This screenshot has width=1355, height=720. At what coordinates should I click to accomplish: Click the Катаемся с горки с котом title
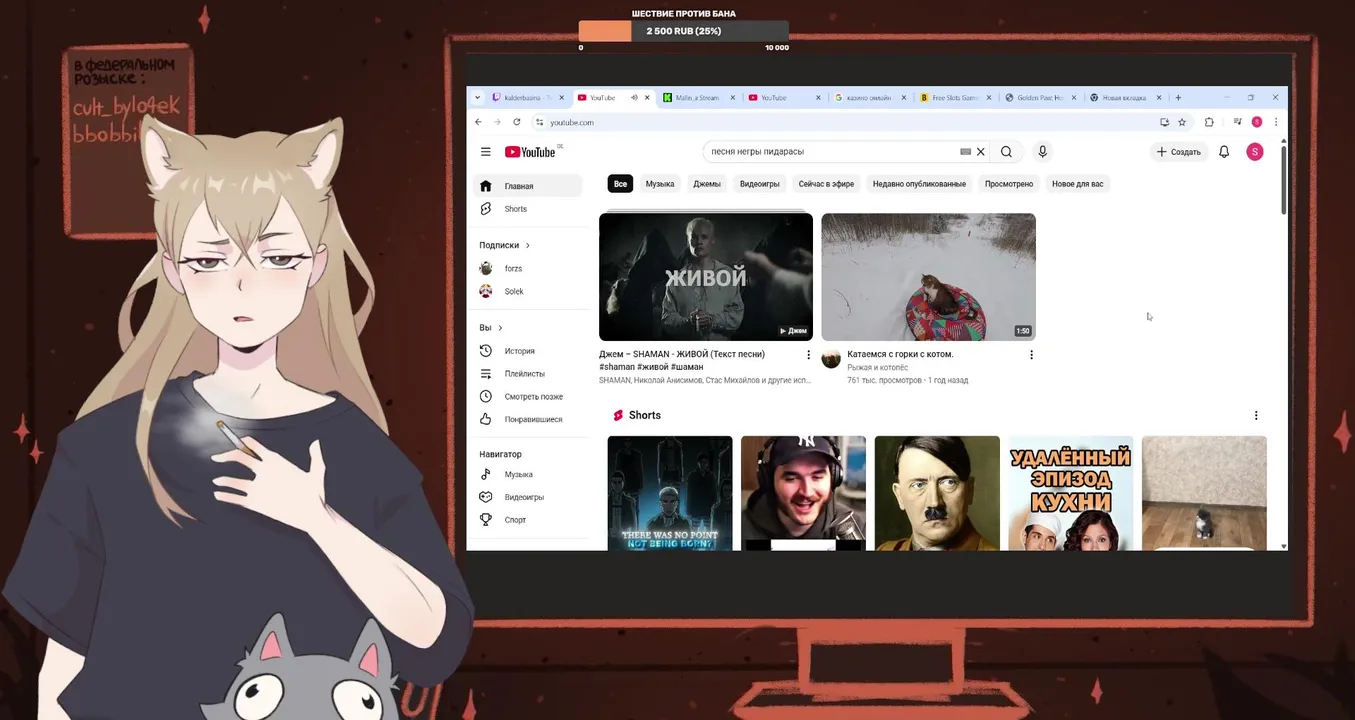coord(900,354)
